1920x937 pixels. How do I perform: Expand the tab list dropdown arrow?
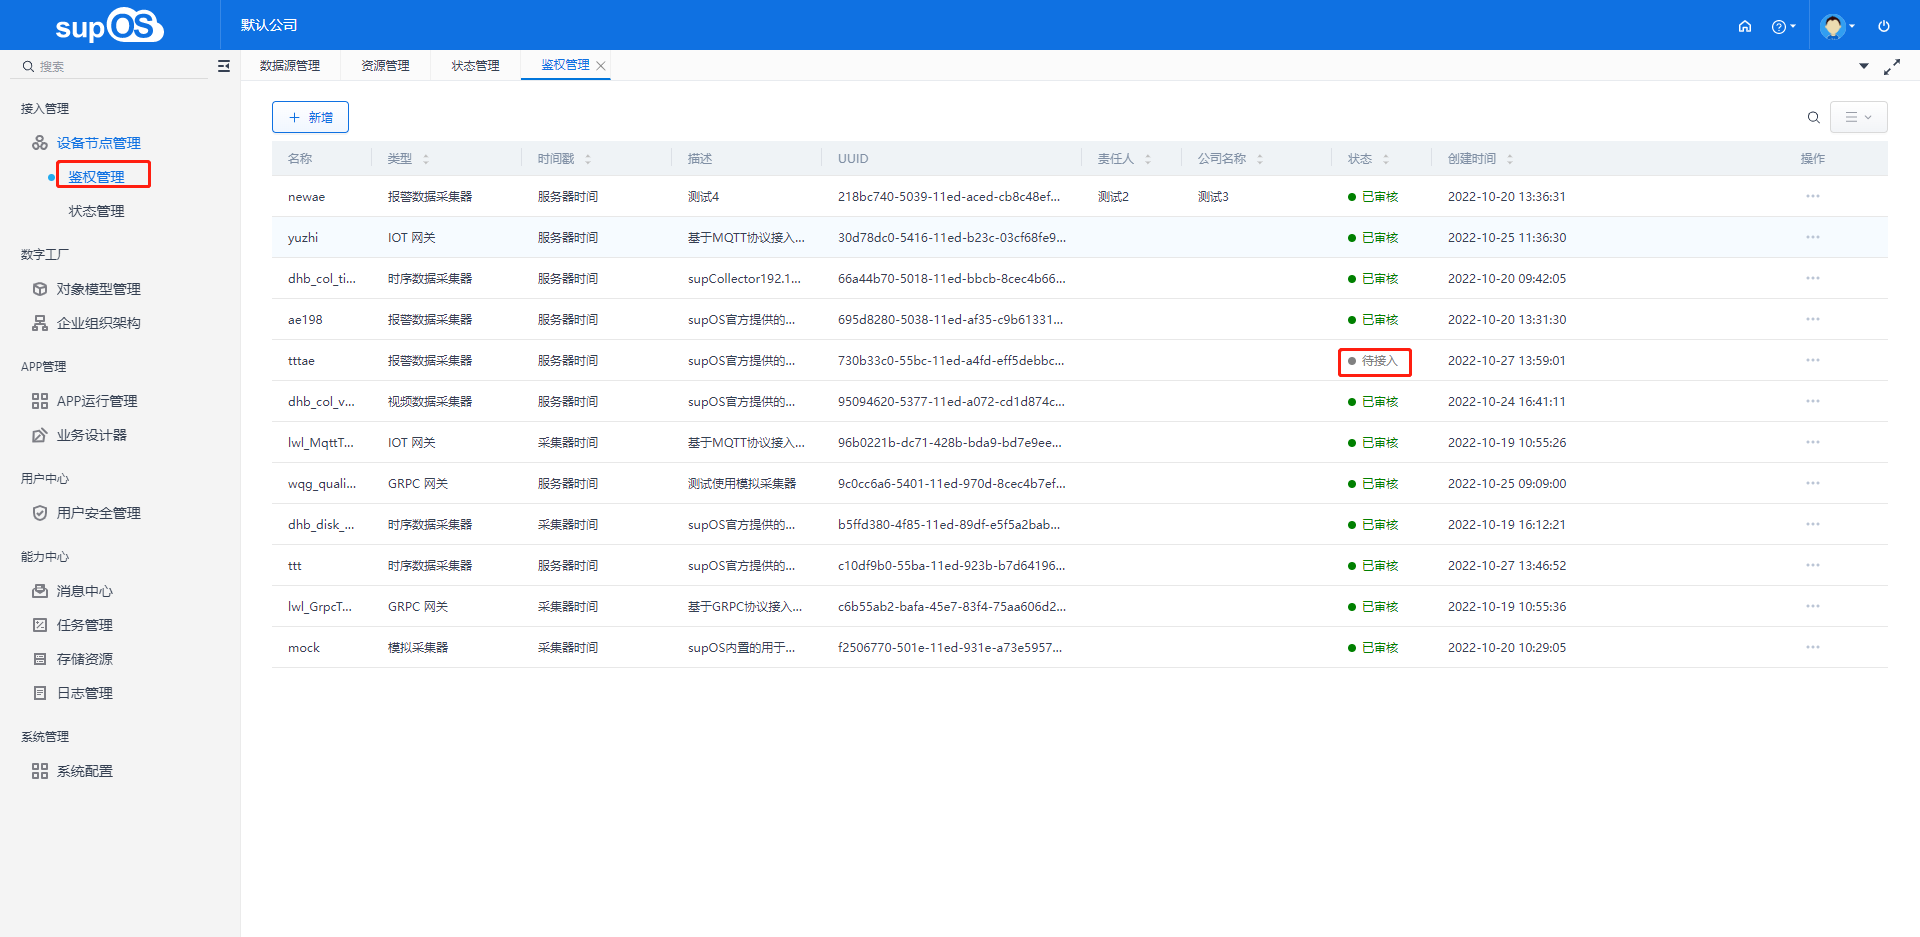[1864, 66]
